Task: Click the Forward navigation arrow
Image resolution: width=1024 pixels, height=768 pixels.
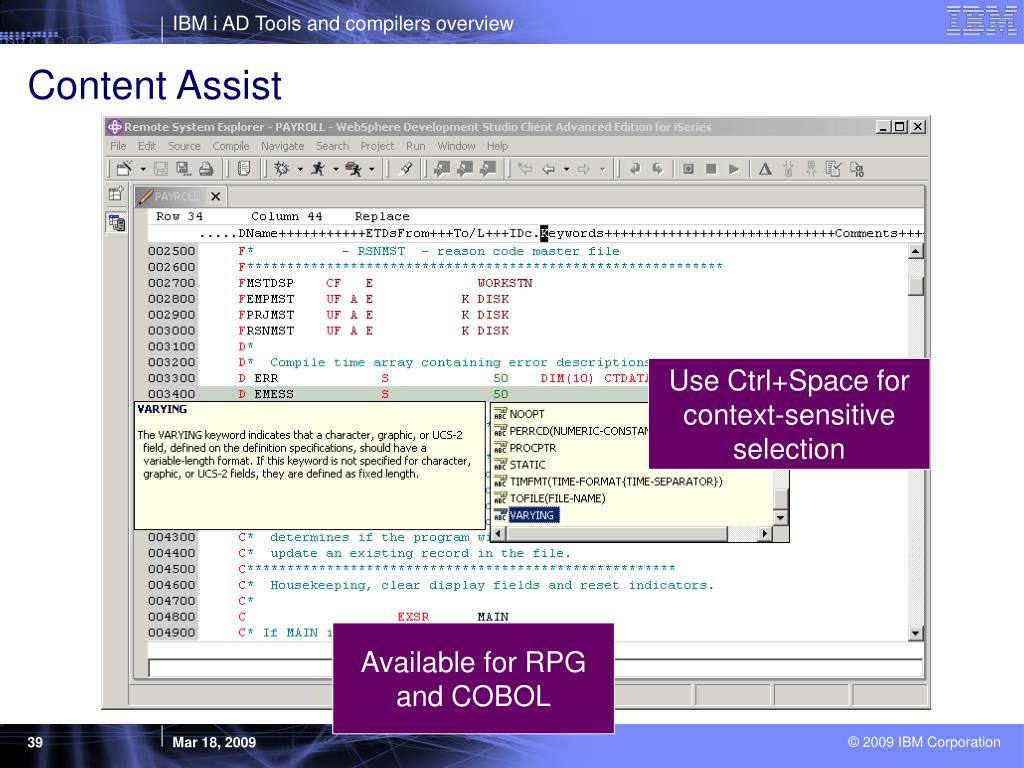Action: 584,169
